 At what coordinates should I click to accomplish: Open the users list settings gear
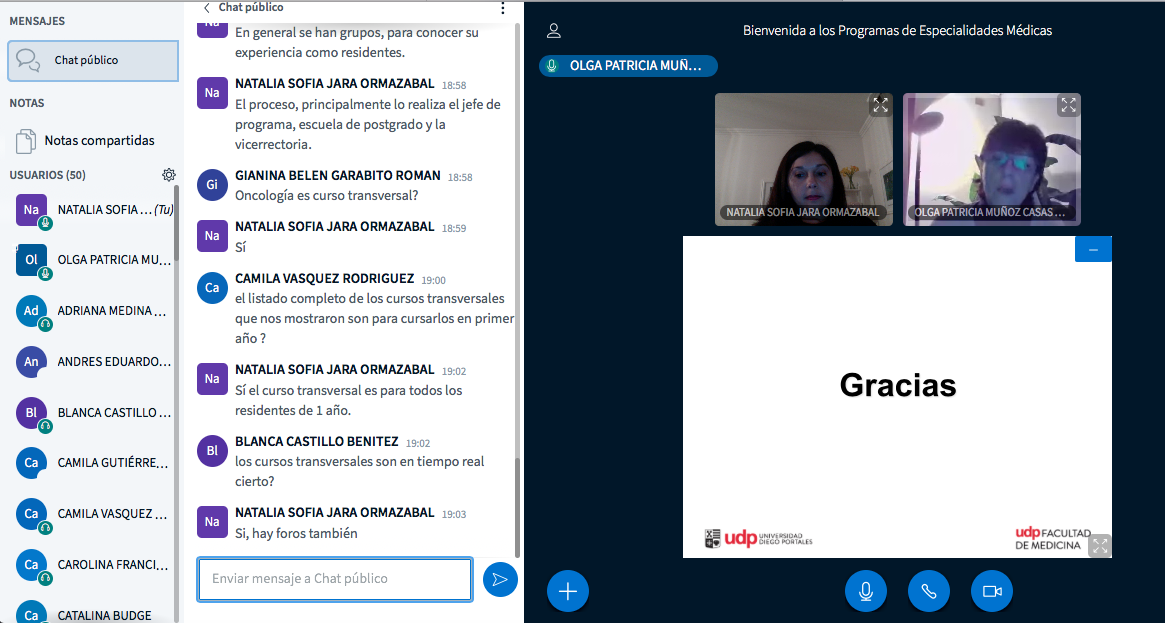(169, 175)
